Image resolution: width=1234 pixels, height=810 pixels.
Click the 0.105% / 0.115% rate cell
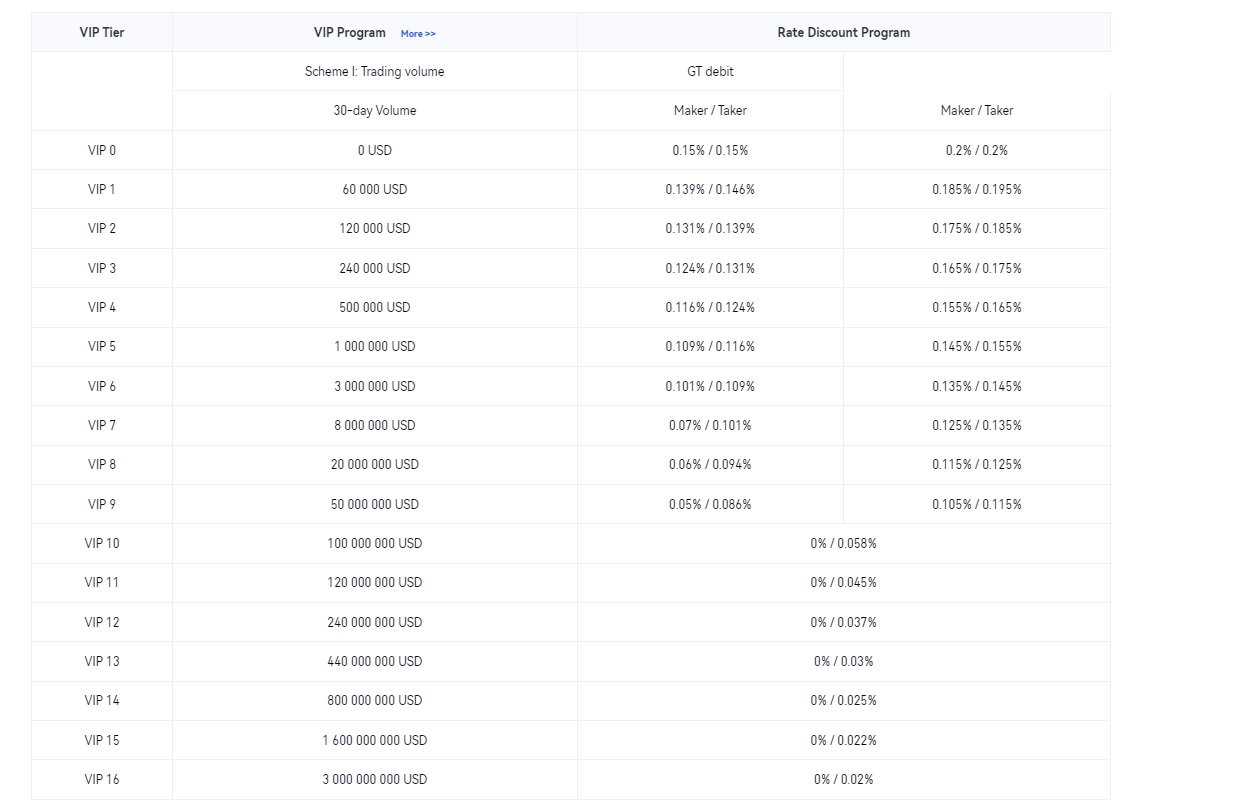[x=977, y=504]
